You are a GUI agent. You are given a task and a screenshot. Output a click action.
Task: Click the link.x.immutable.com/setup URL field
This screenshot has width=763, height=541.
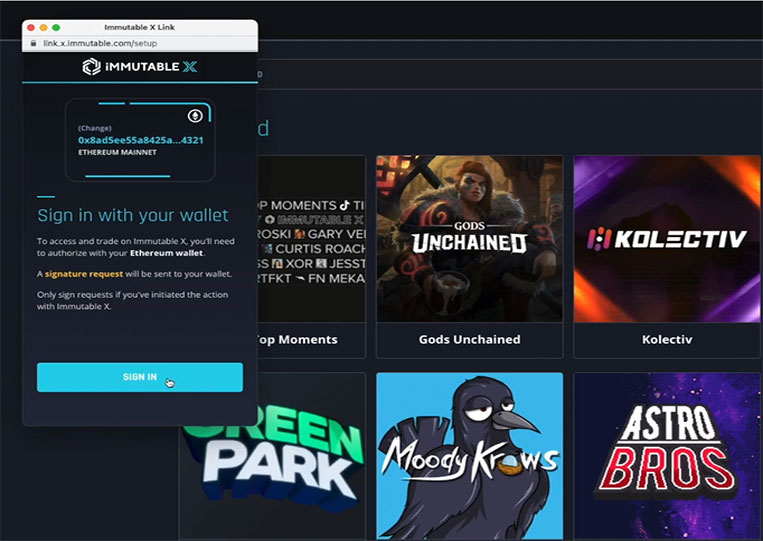coord(100,43)
